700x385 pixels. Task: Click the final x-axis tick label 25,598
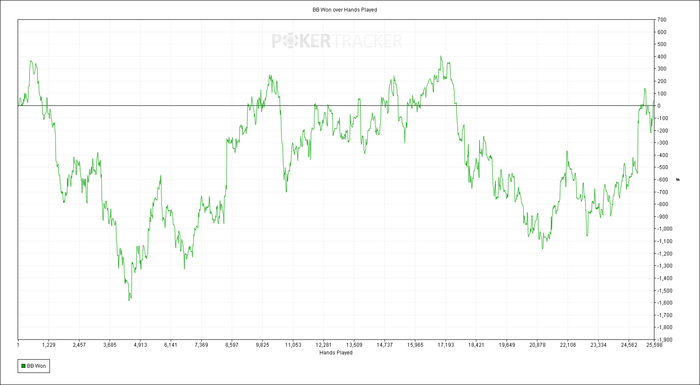point(654,345)
